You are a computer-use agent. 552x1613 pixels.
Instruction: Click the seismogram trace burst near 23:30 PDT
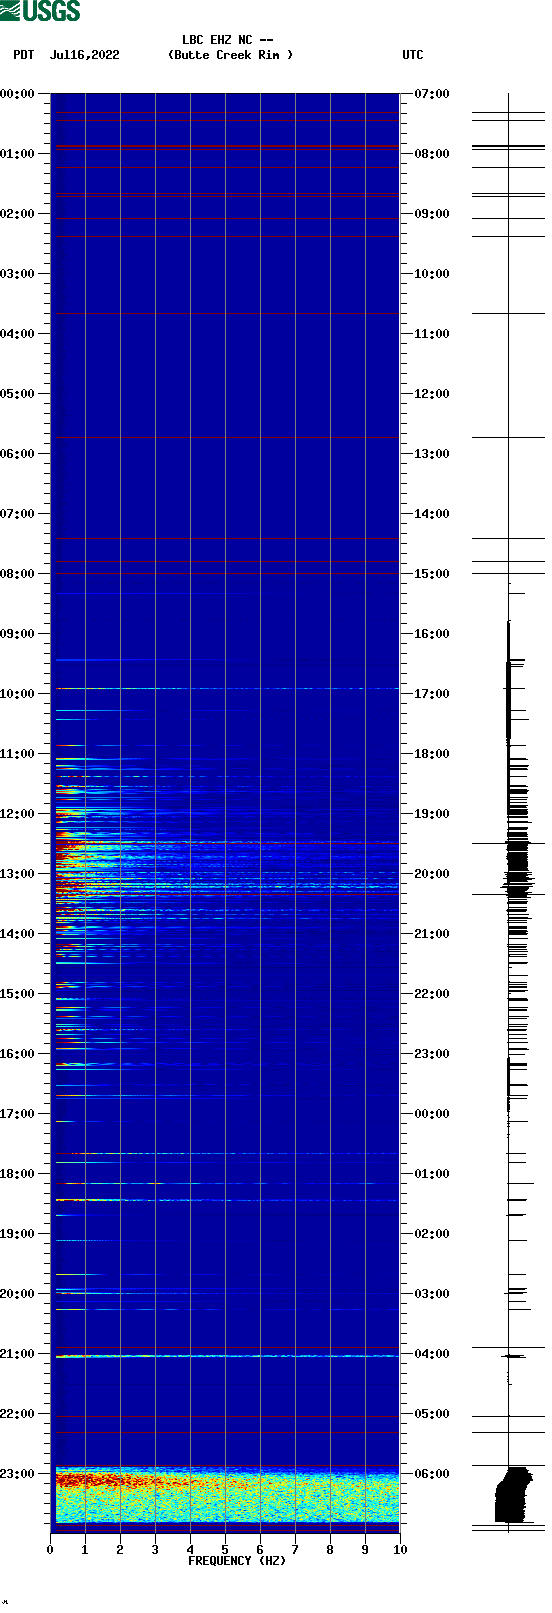[512, 1495]
